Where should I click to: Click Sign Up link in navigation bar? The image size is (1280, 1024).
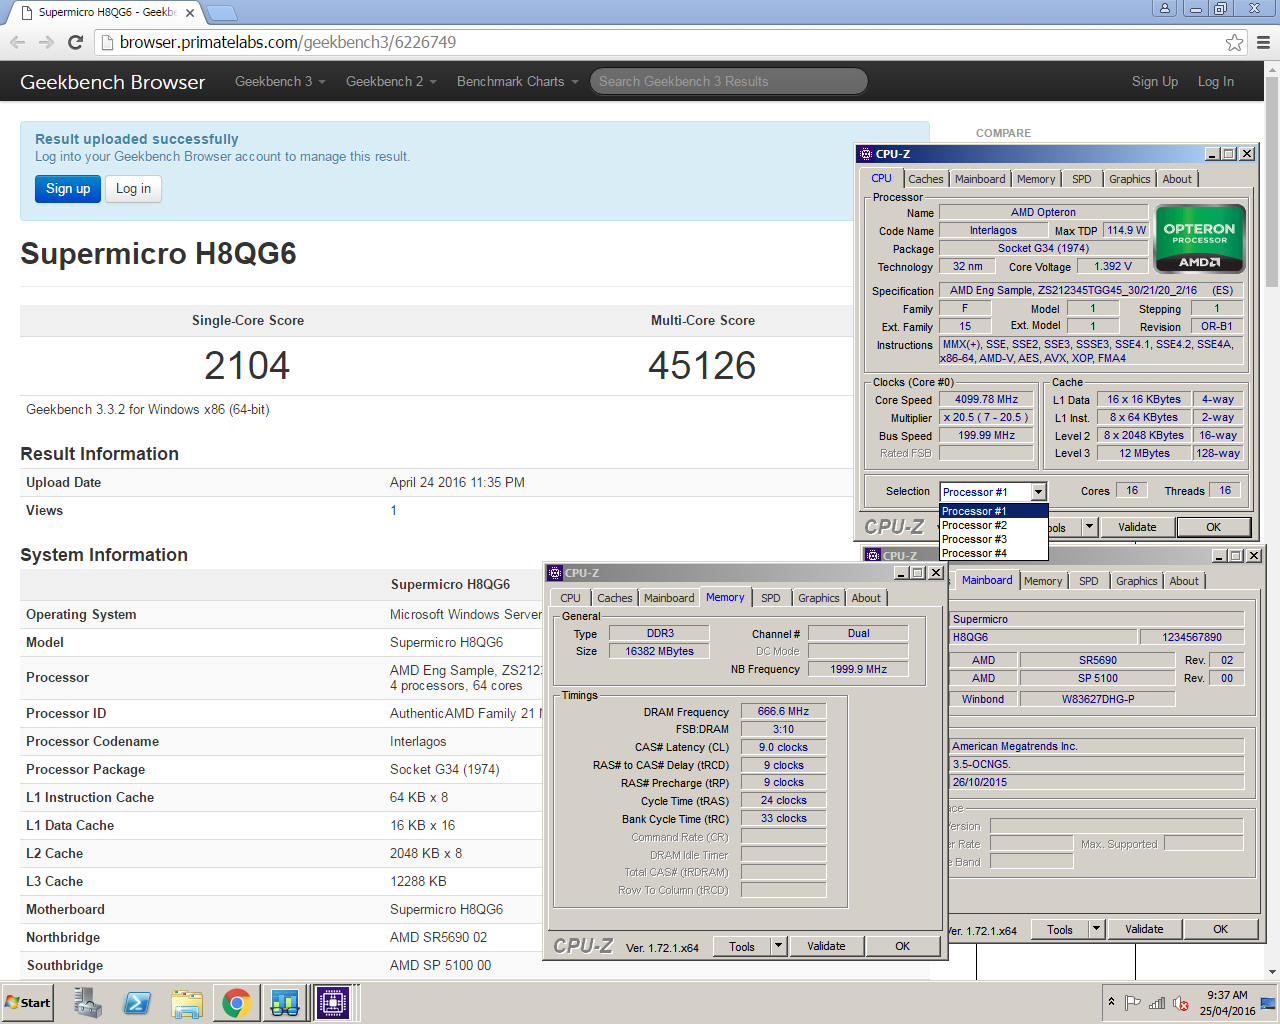coord(1155,81)
